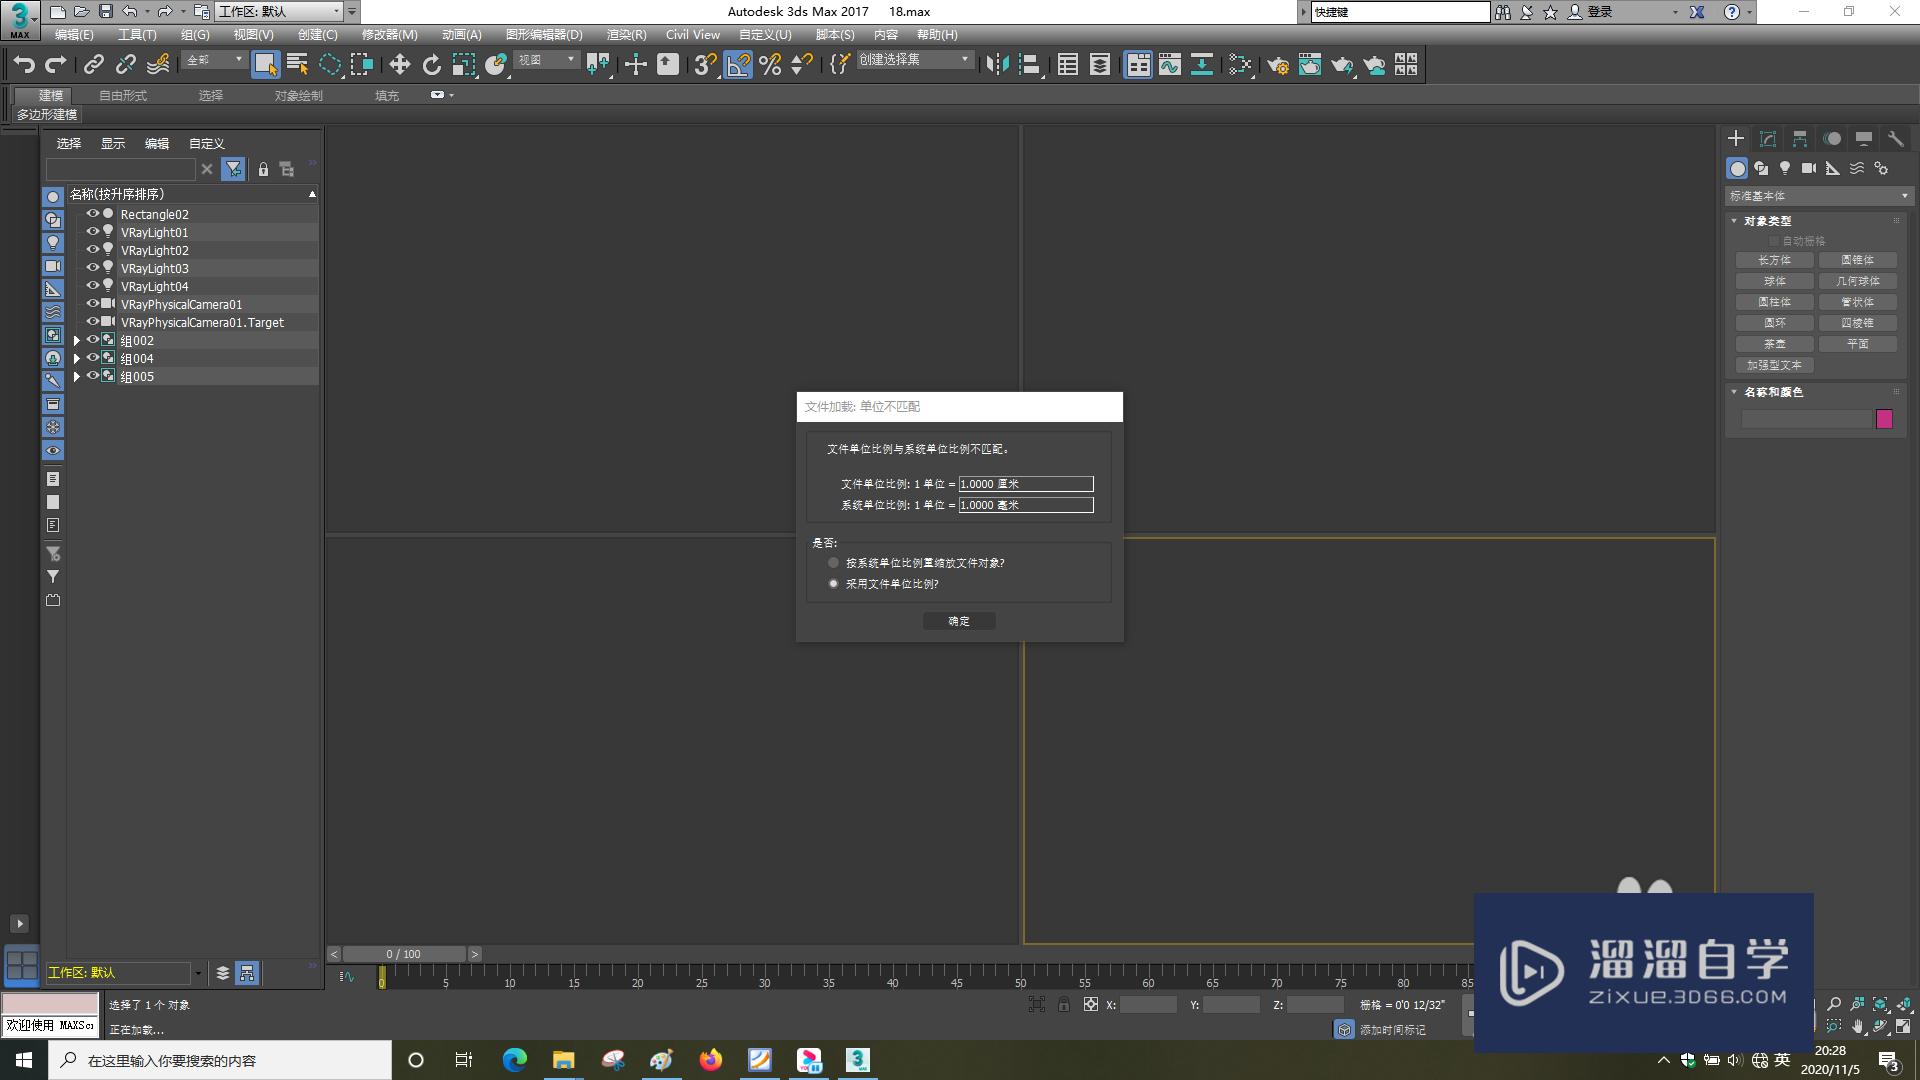
Task: Hide VRayPhysicalCamera01 using its eye icon
Action: (92, 304)
